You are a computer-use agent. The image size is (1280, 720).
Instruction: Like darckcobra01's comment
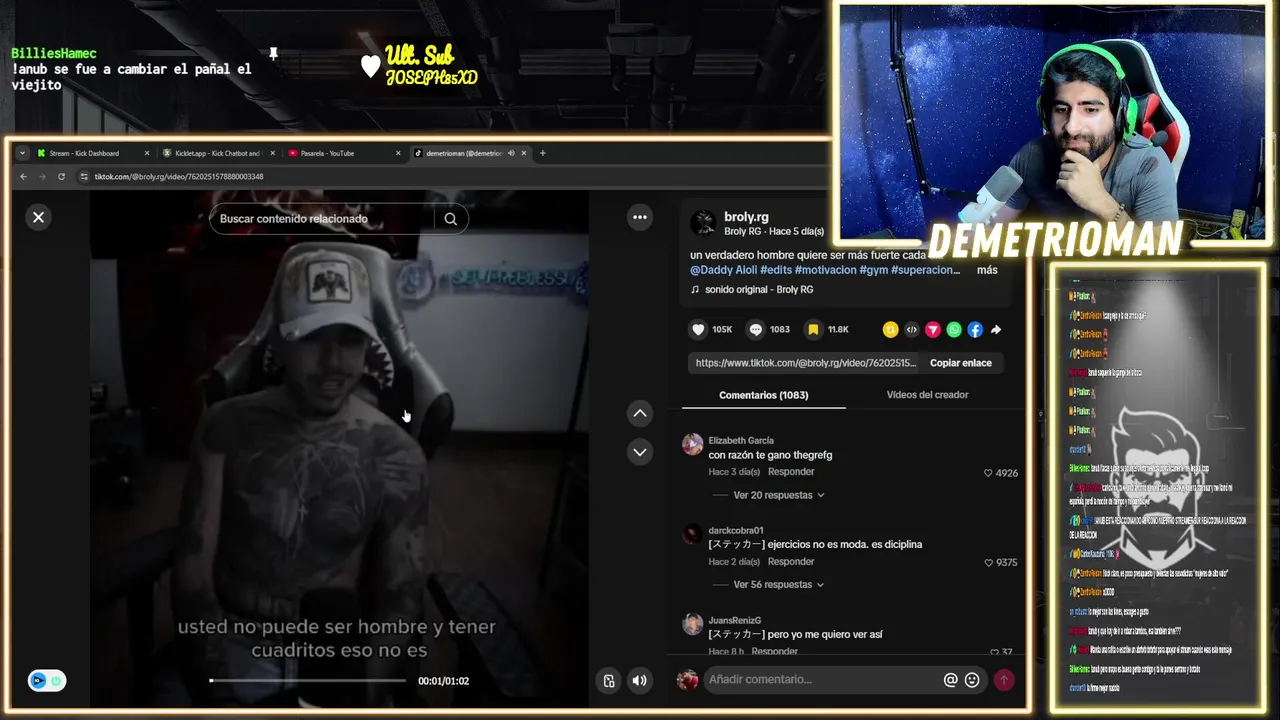pos(988,563)
